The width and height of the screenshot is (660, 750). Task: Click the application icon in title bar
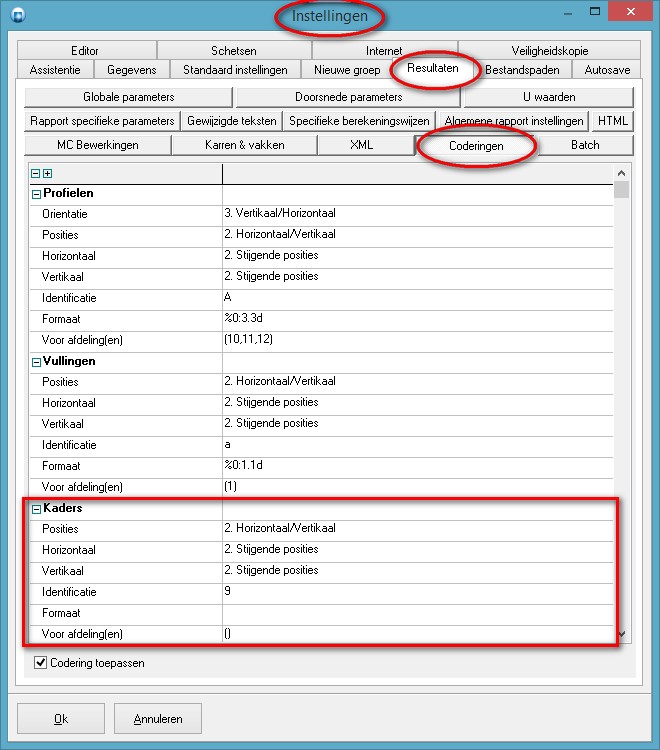[18, 15]
